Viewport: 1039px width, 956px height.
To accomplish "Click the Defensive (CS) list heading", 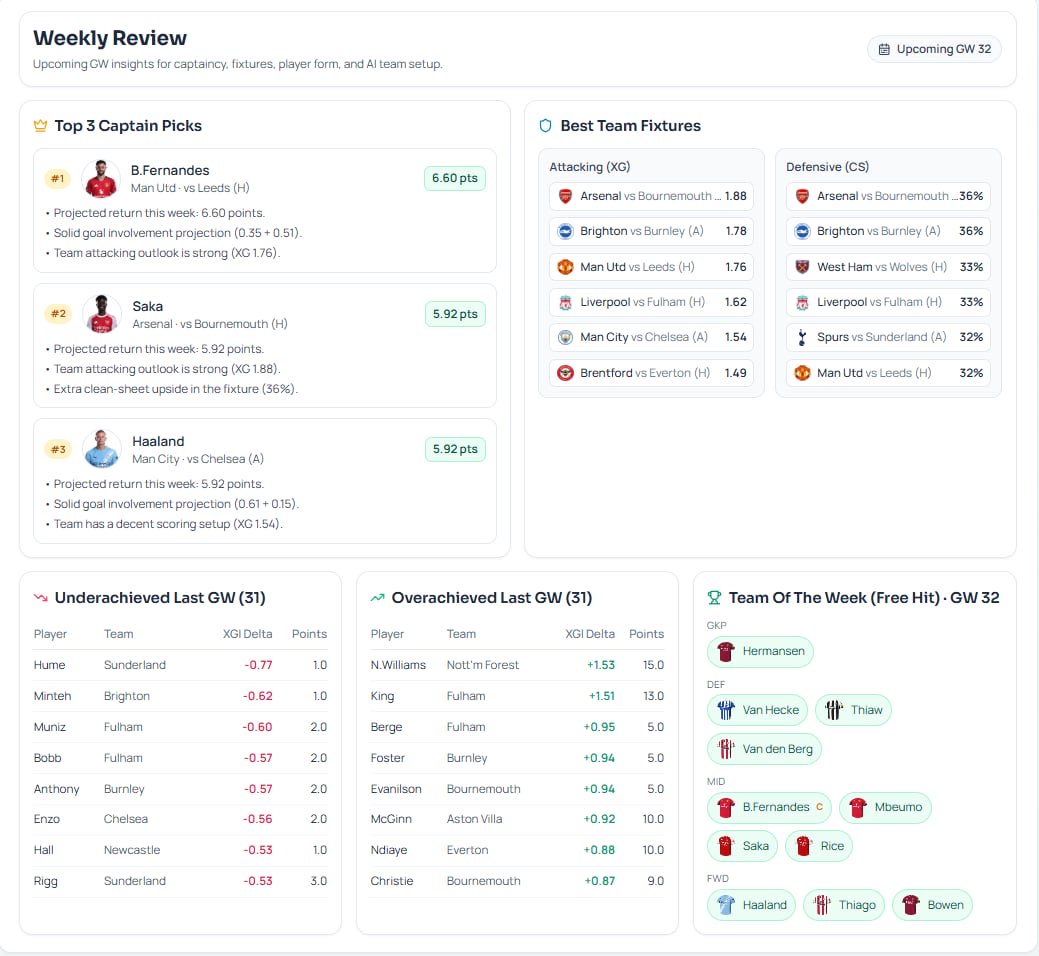I will click(x=827, y=167).
